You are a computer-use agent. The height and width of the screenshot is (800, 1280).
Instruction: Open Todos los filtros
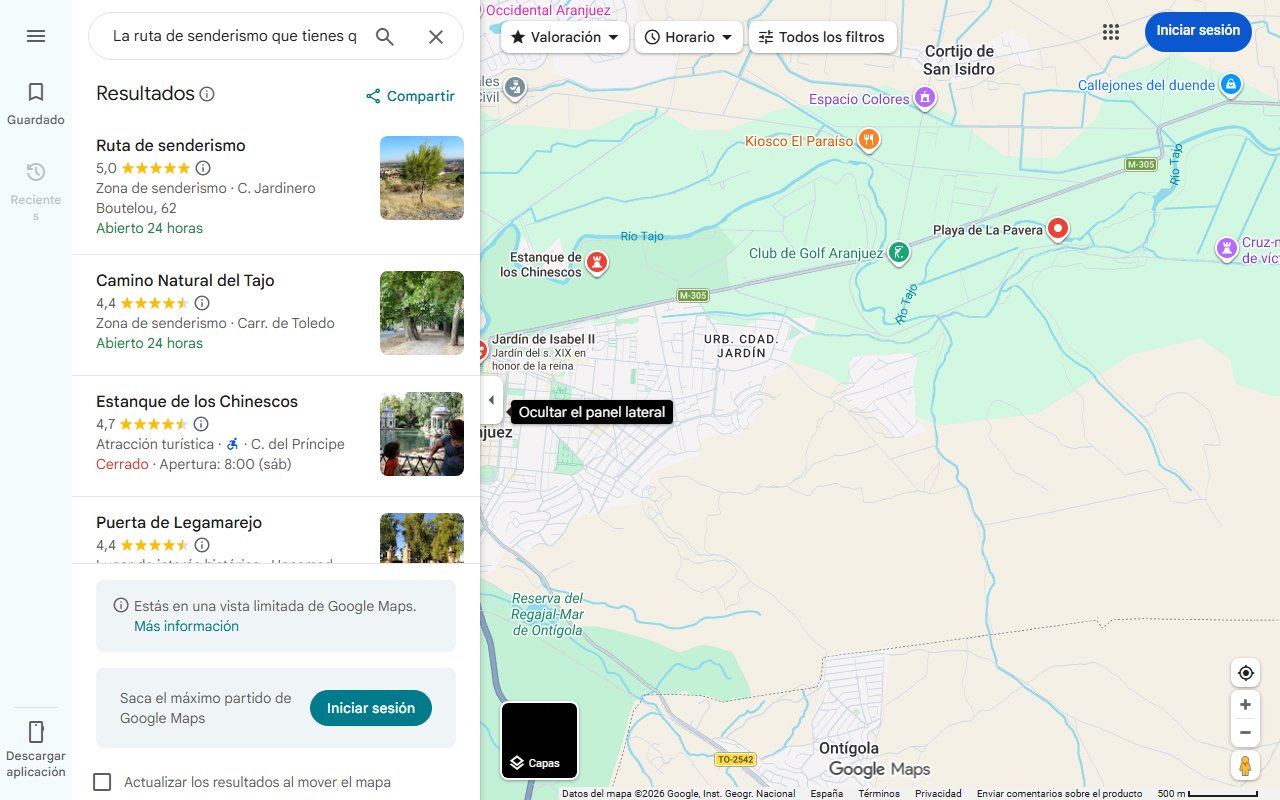(824, 37)
